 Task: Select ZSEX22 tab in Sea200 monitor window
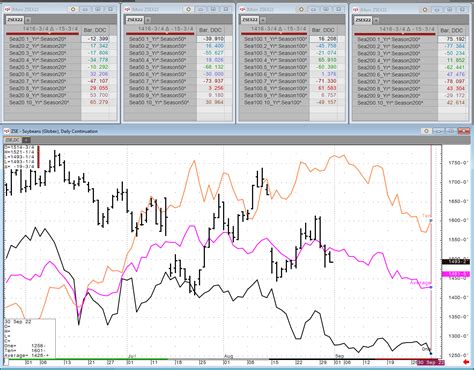point(363,20)
